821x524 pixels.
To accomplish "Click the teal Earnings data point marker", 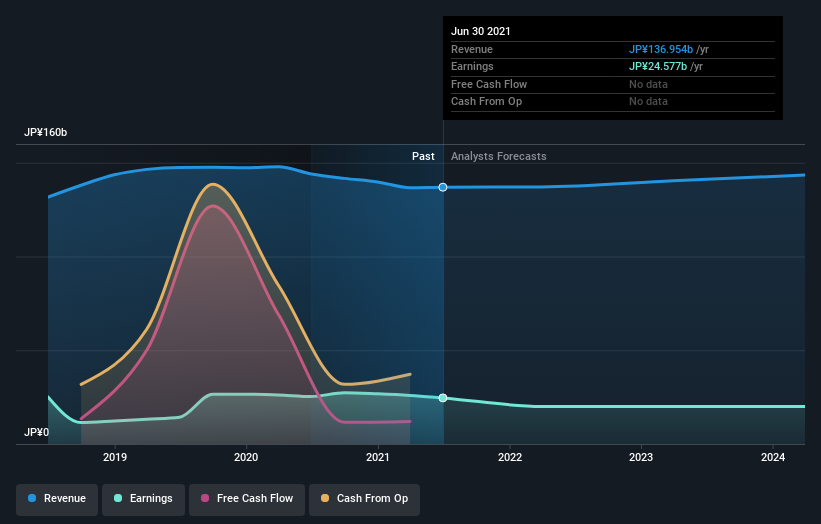I will [443, 398].
